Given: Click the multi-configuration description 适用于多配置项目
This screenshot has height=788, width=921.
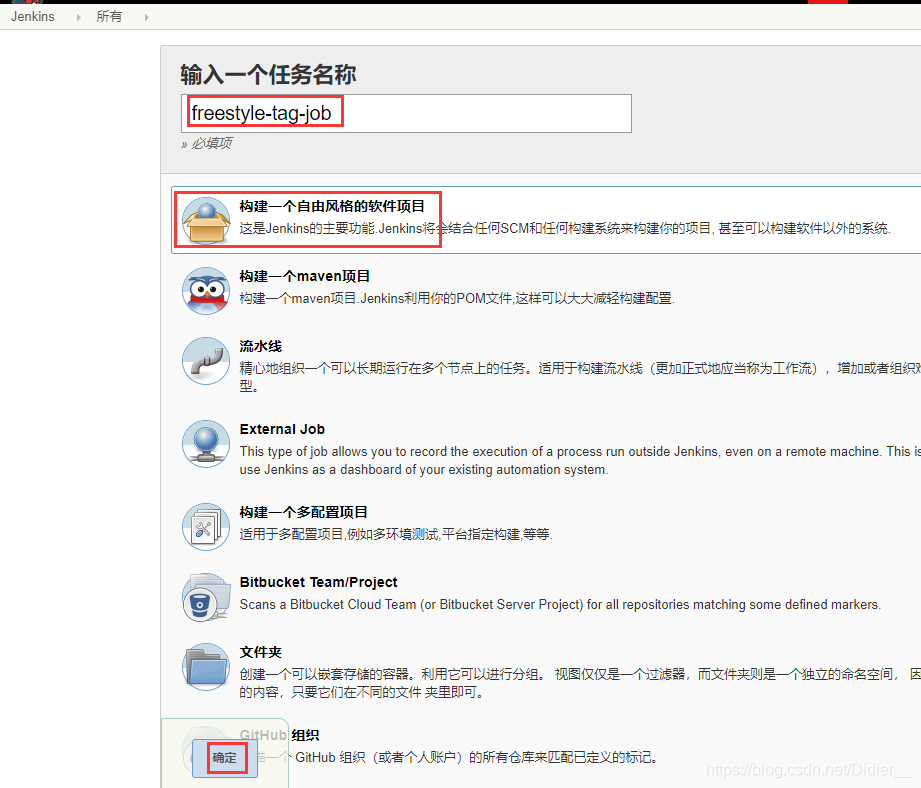Looking at the screenshot, I should coord(396,534).
